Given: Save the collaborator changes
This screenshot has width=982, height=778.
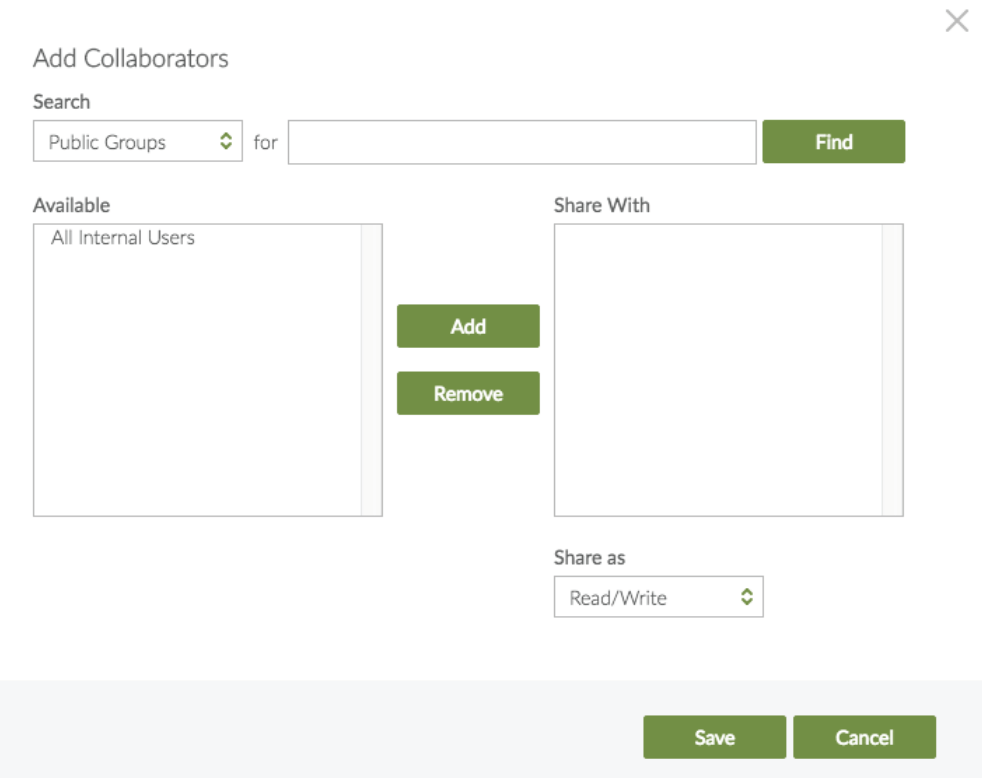Looking at the screenshot, I should [x=714, y=737].
